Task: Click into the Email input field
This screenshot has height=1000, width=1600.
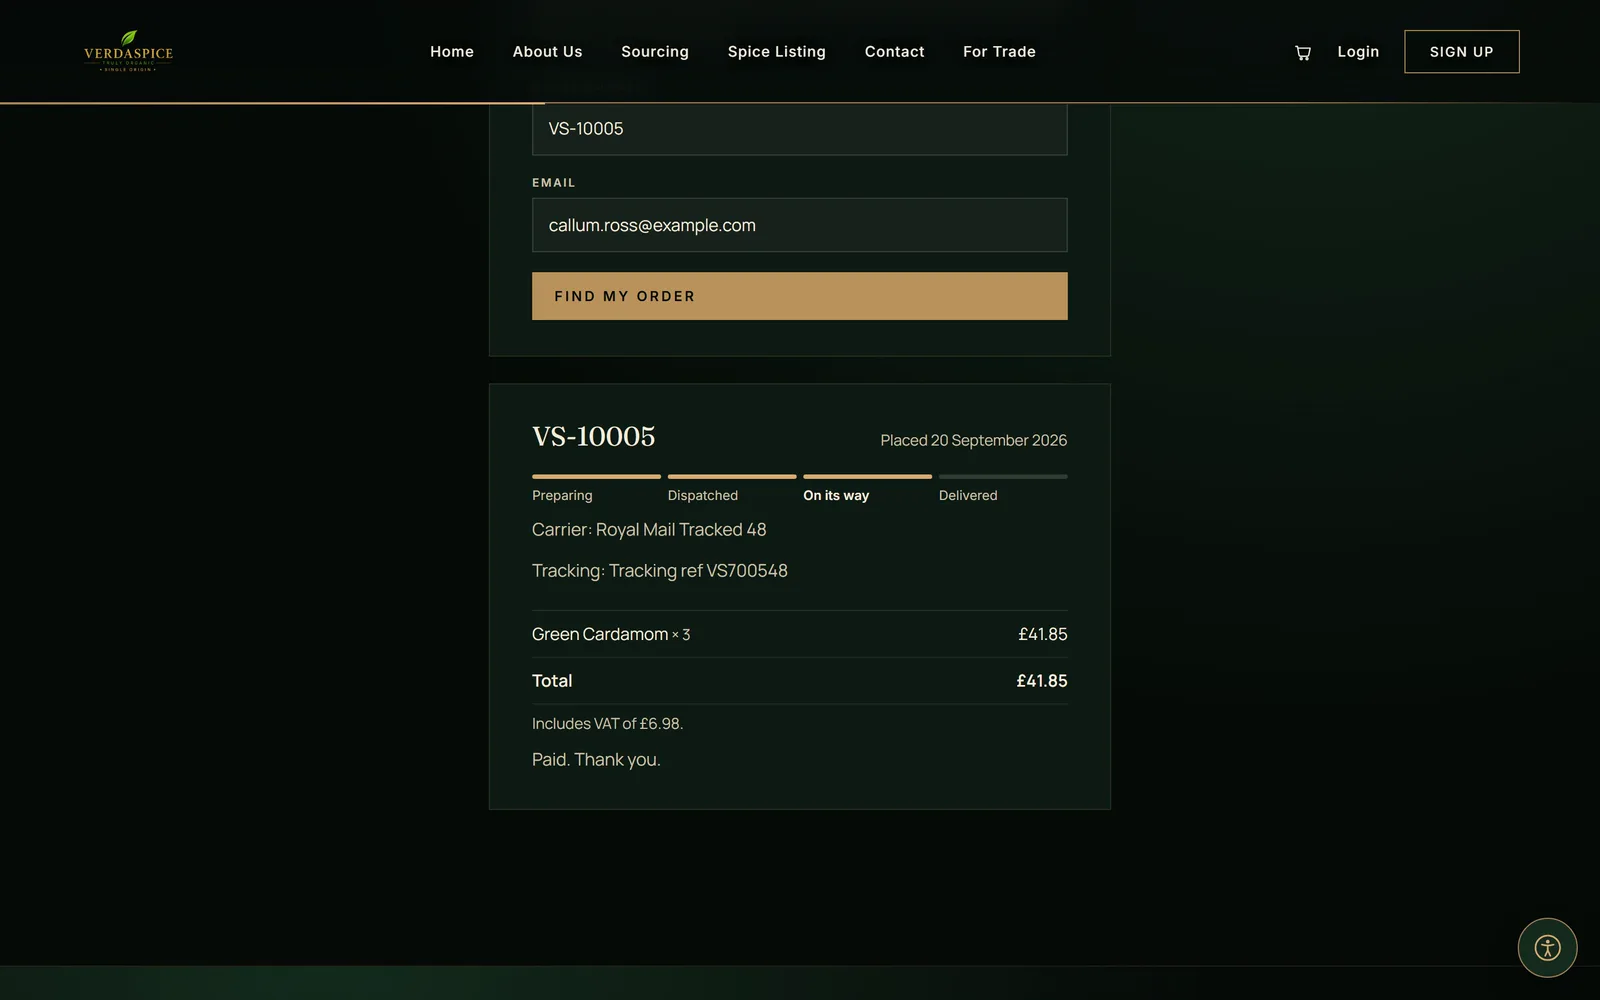Action: click(799, 225)
